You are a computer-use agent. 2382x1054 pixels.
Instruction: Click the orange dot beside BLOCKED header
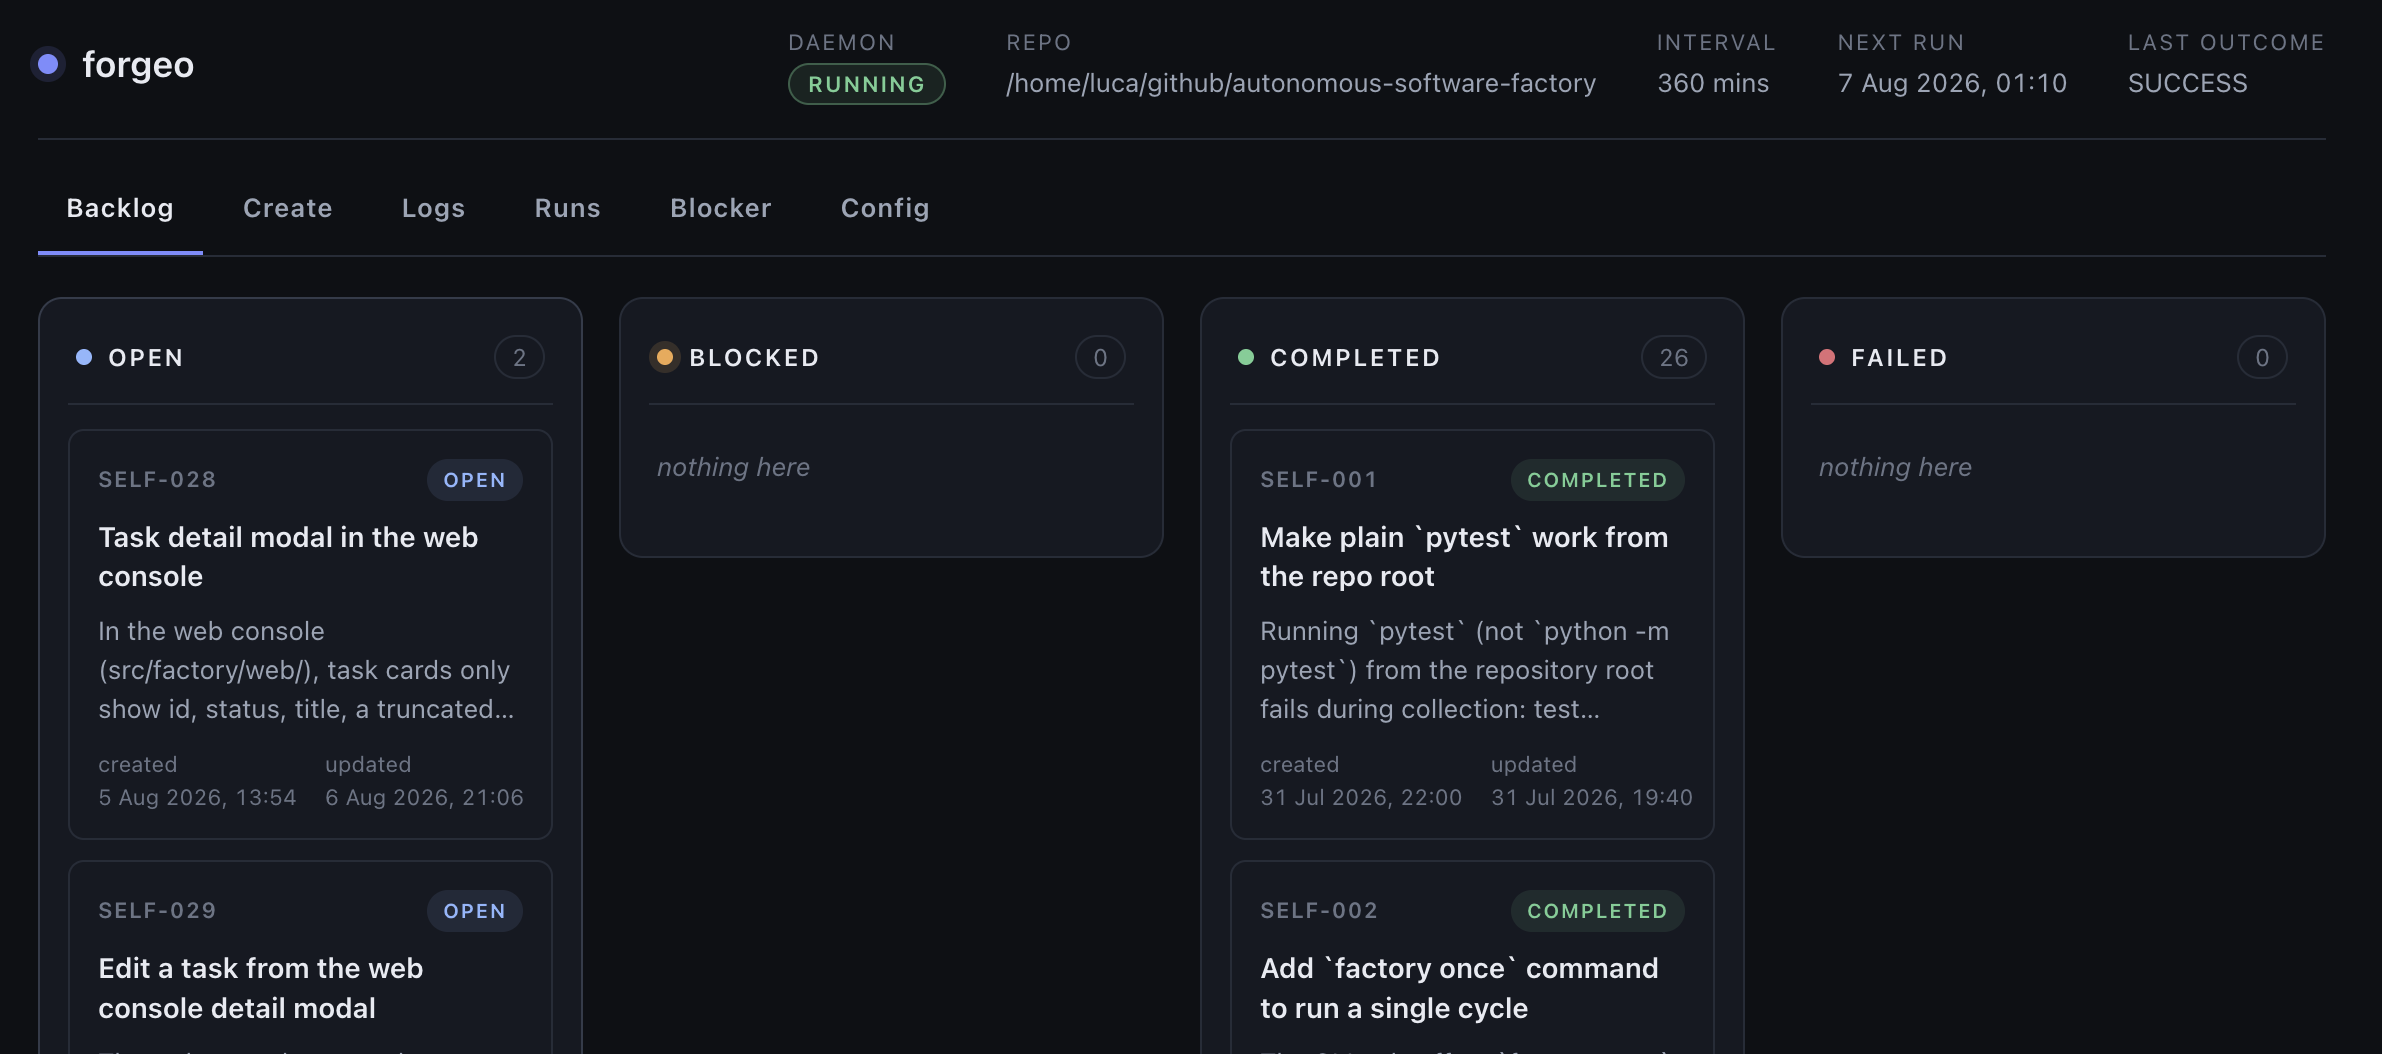(x=665, y=357)
